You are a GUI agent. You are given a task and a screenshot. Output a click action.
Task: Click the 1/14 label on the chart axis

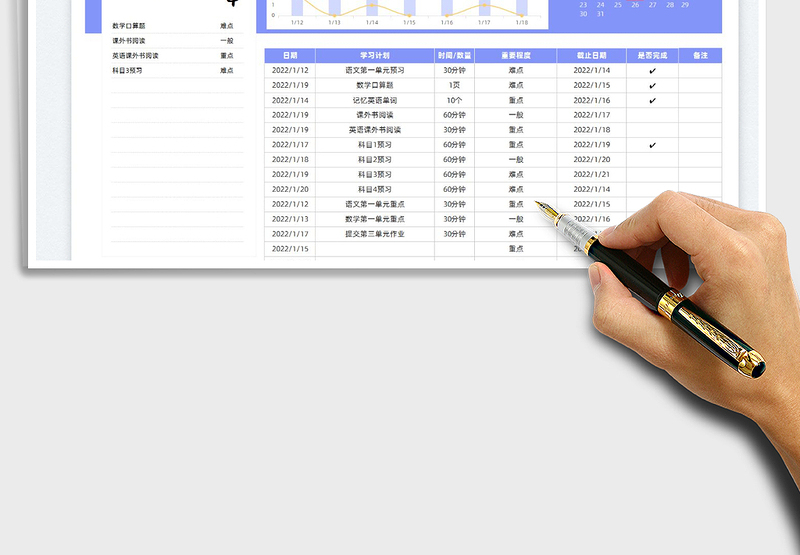(x=372, y=21)
